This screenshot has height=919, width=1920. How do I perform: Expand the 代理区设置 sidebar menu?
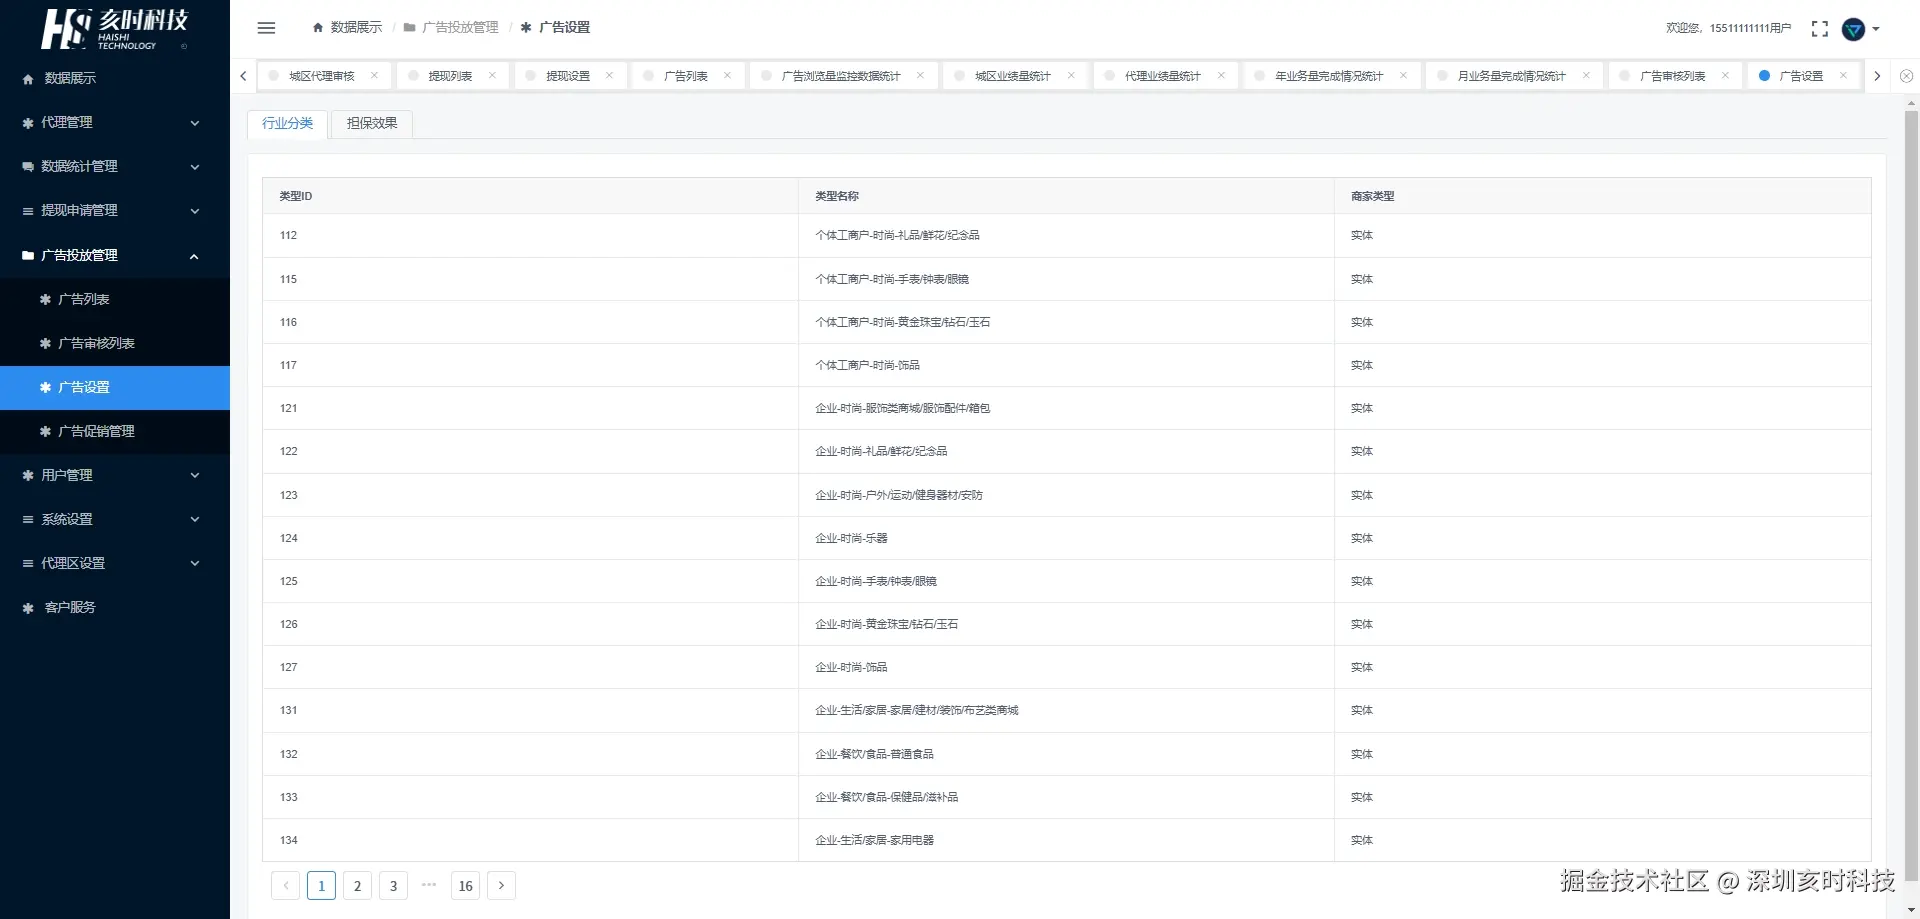pyautogui.click(x=115, y=563)
